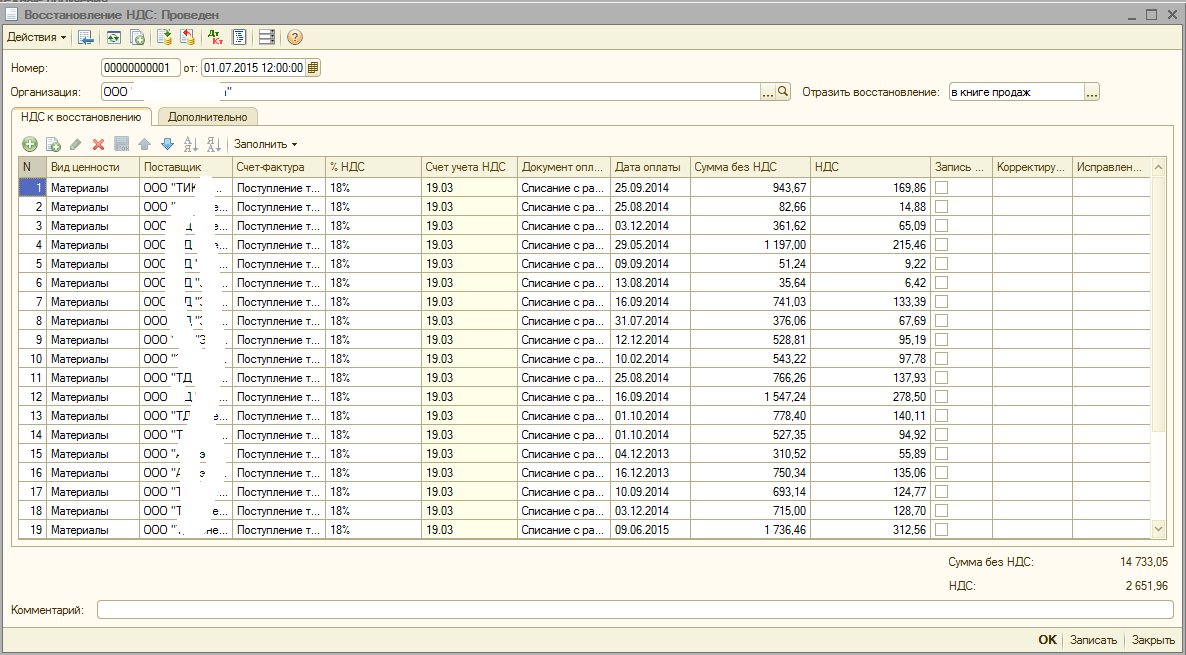Select the cell with sum 1 197,00
Viewport: 1186px width, 655px height.
tap(750, 244)
